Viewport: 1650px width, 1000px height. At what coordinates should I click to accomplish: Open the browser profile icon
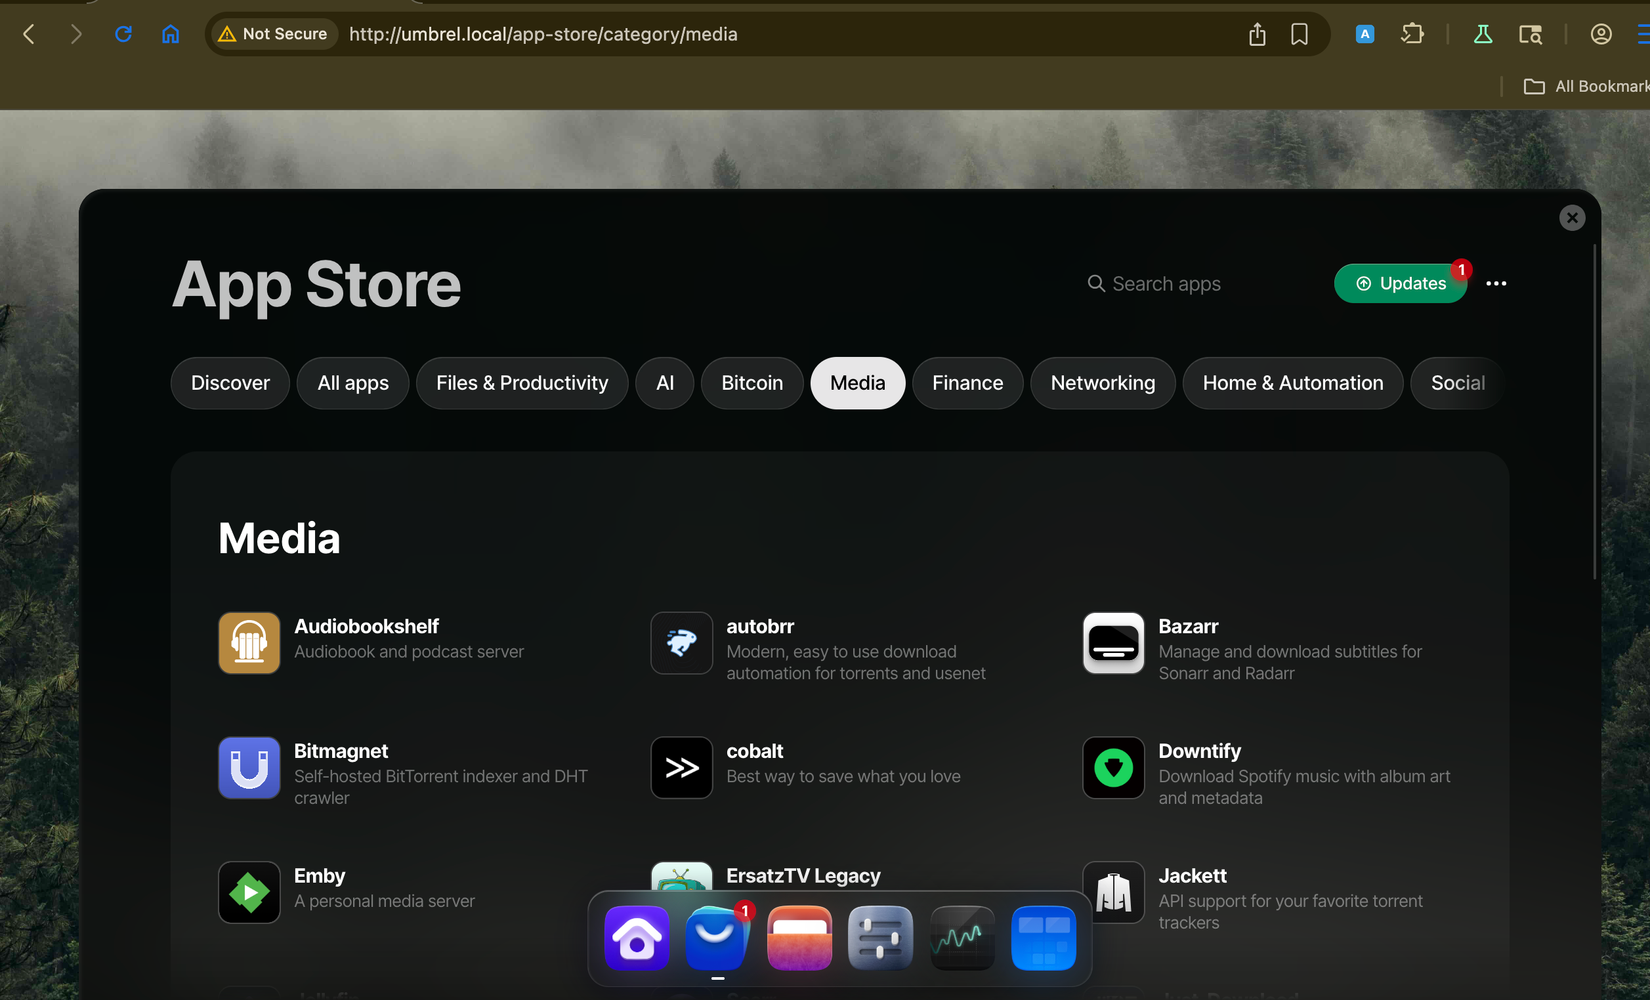tap(1601, 34)
